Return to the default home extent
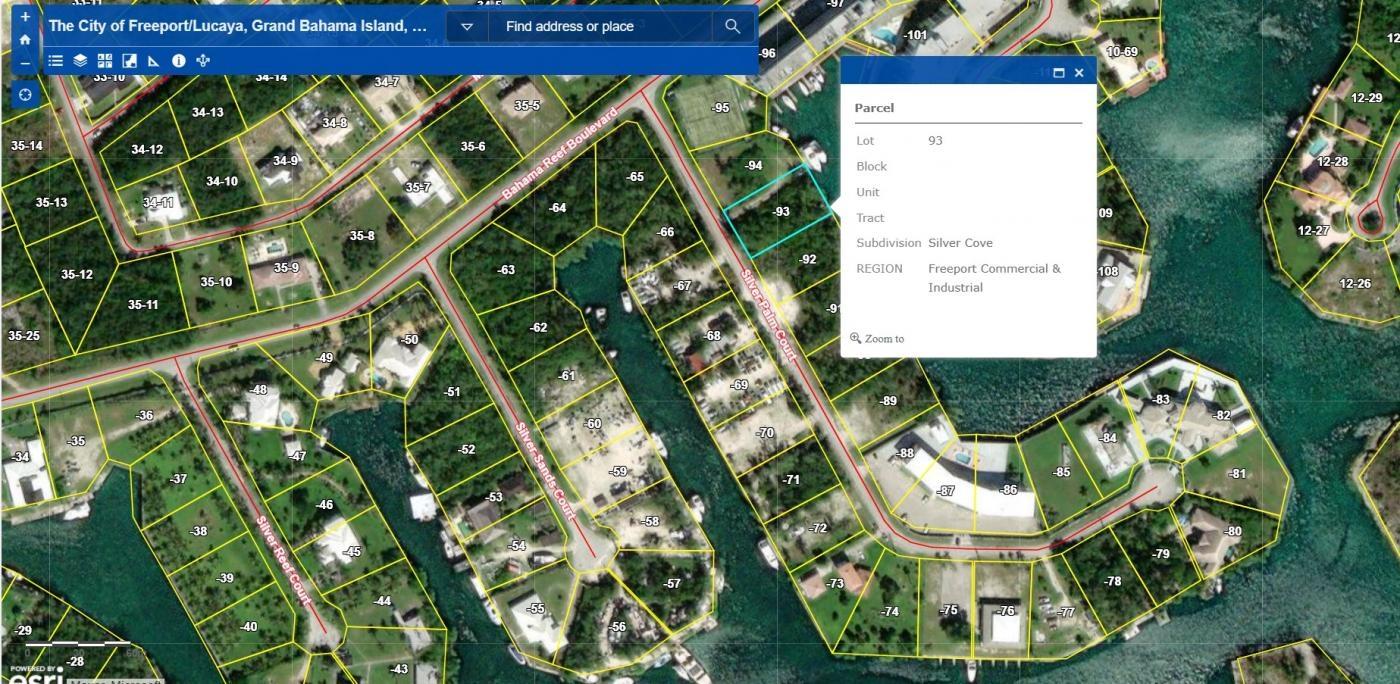This screenshot has width=1400, height=684. [x=25, y=40]
